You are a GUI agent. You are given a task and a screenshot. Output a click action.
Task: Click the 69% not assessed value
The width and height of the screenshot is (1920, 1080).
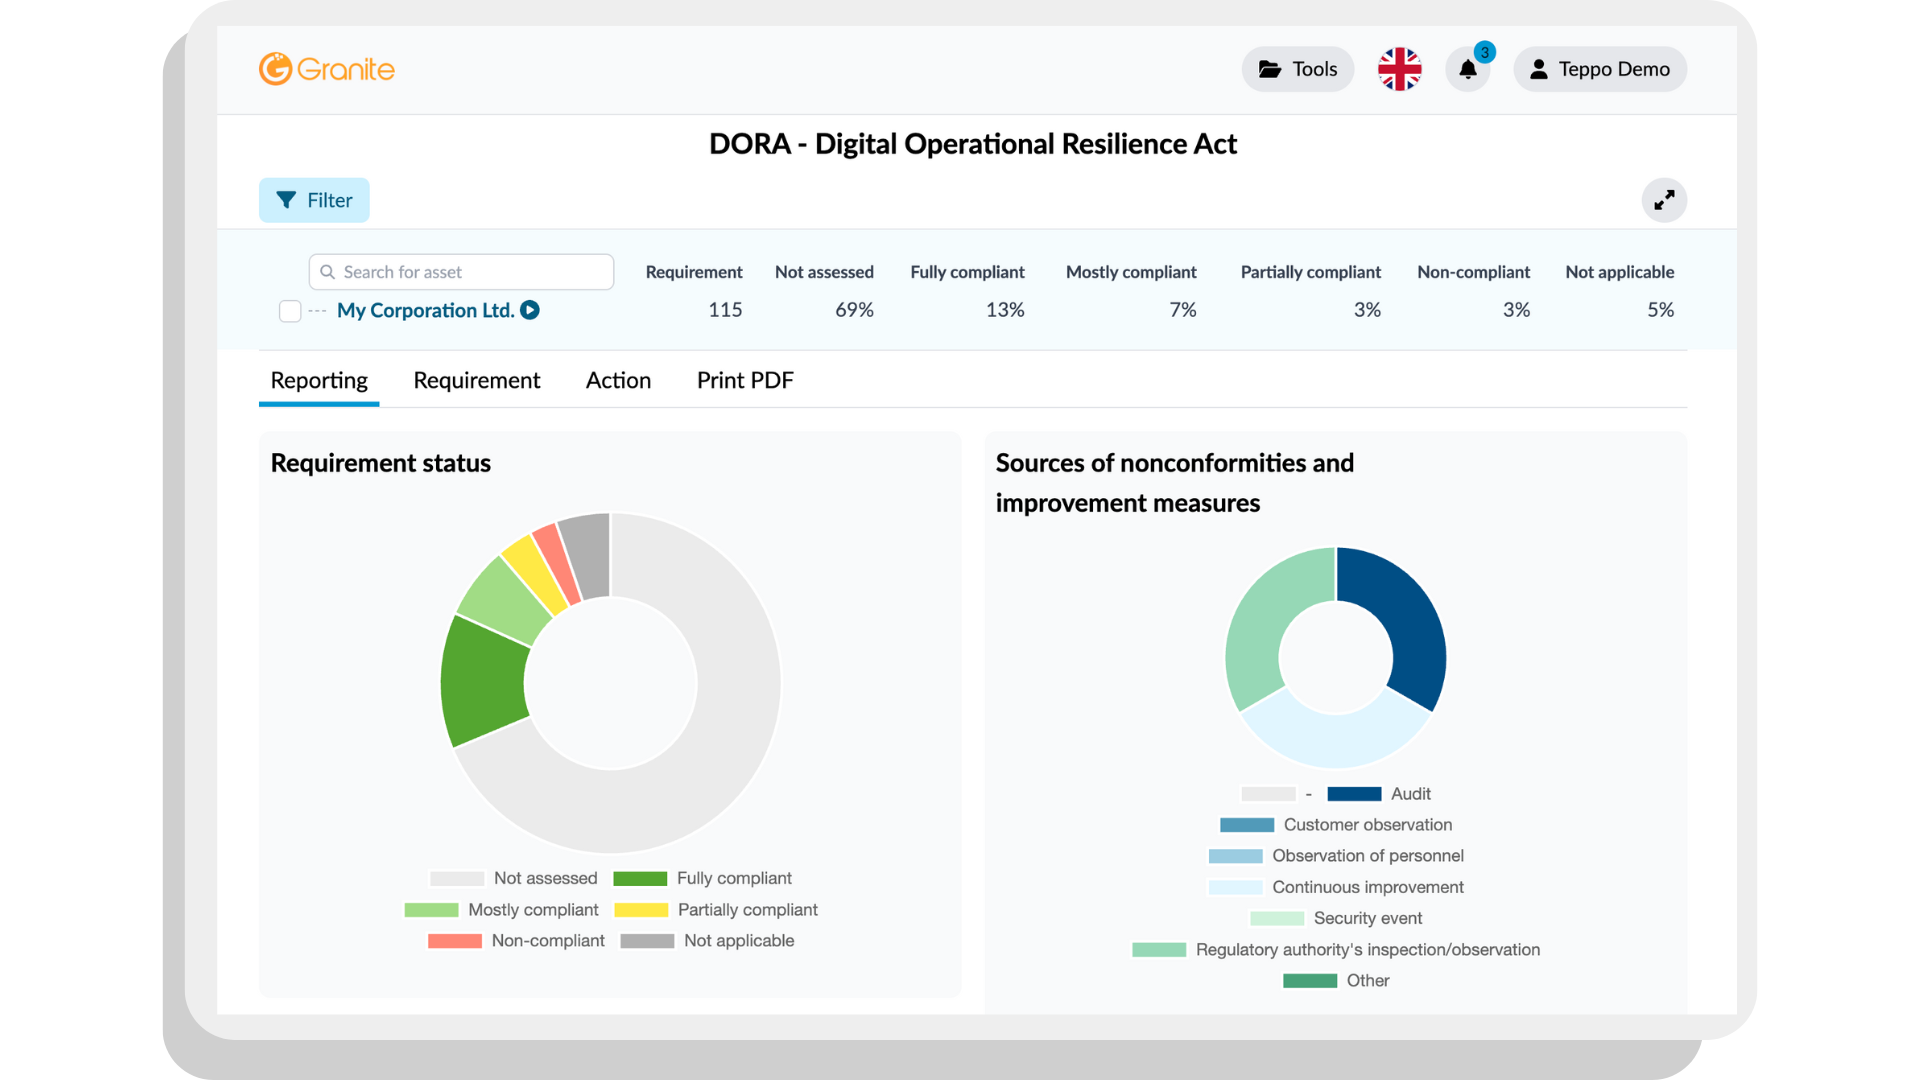pyautogui.click(x=854, y=310)
